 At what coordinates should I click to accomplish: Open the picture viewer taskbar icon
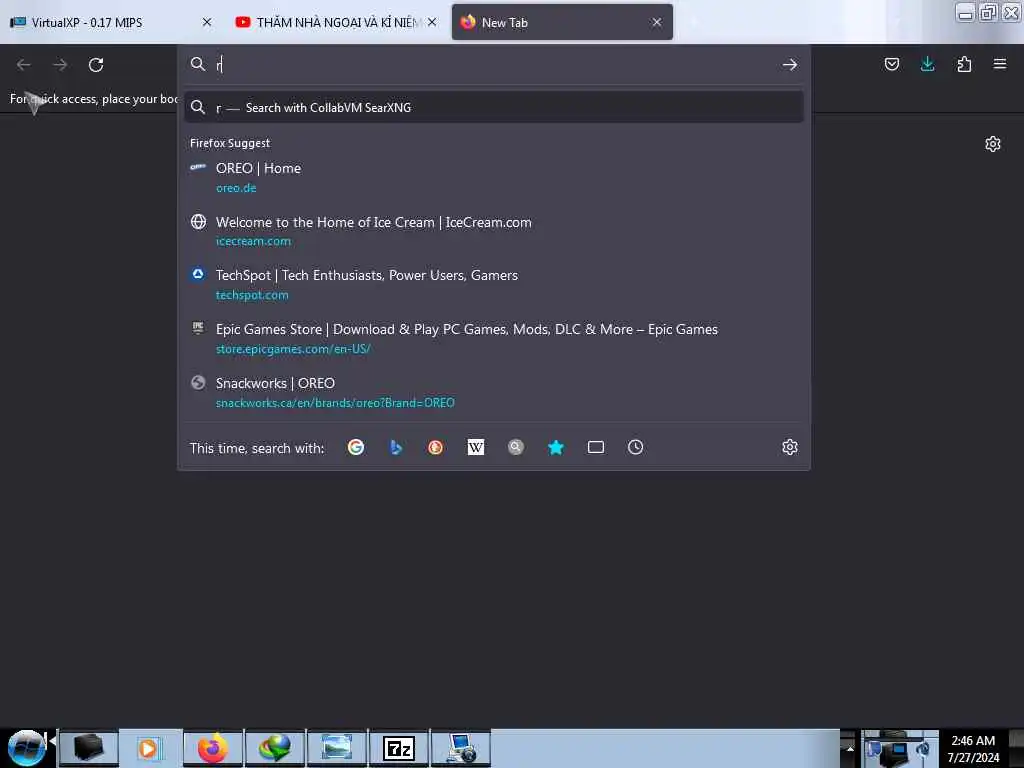336,748
